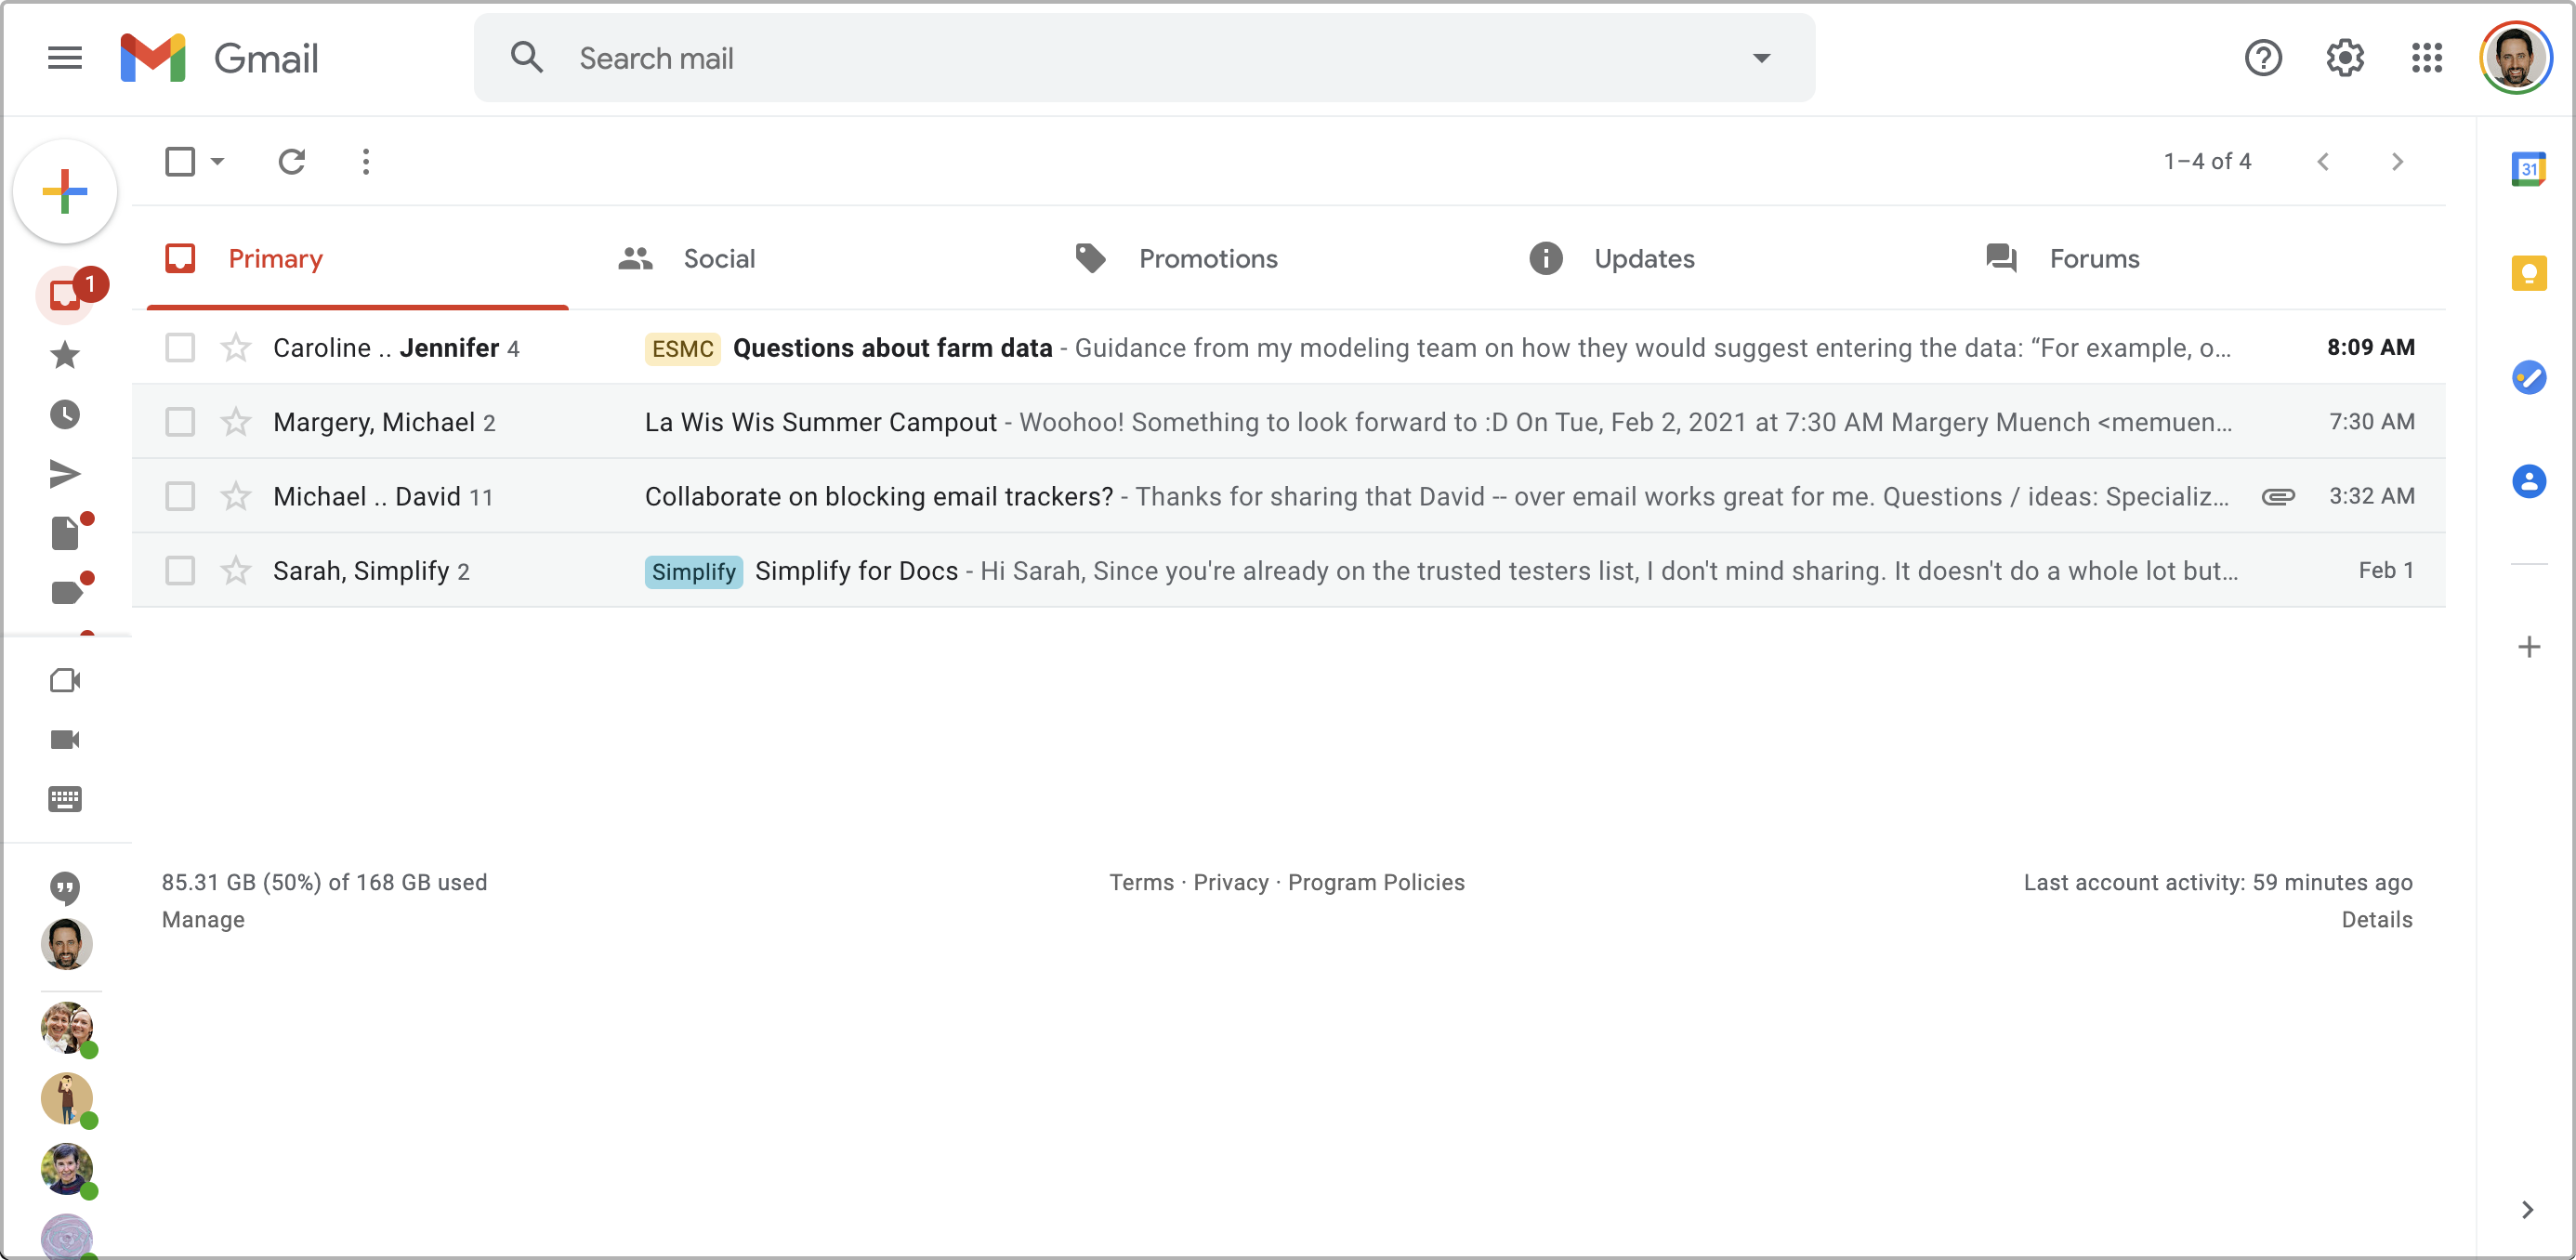
Task: Open Google Keep in the side panel
Action: click(2530, 273)
